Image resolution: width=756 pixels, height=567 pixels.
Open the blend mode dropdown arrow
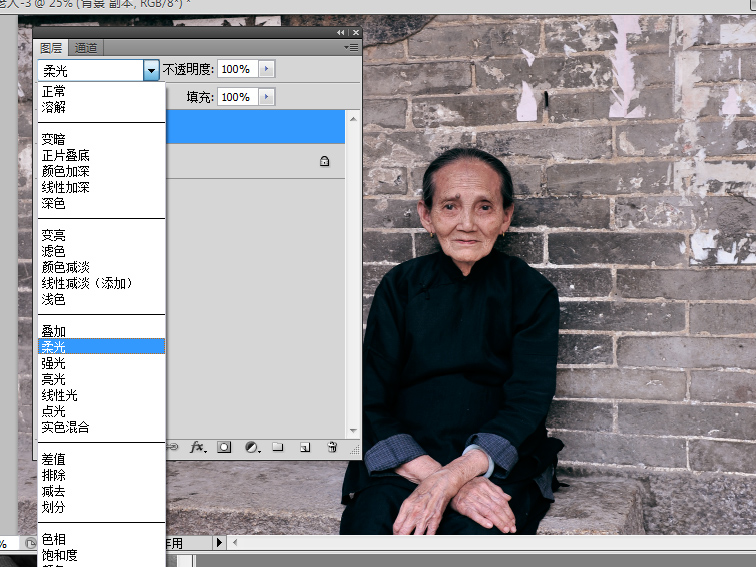(151, 70)
